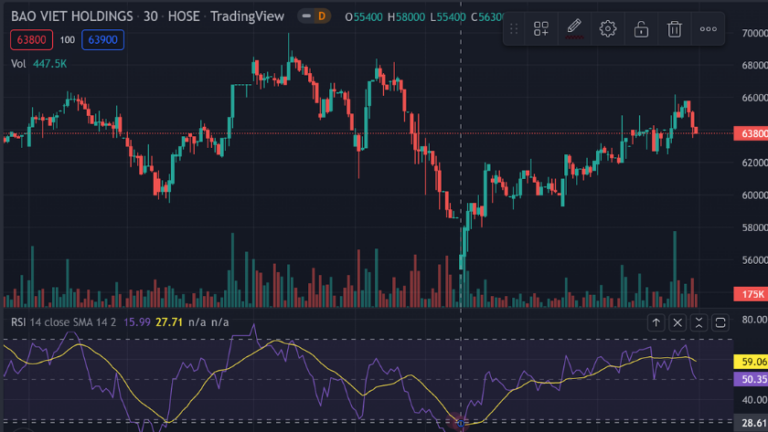Open the templates grid-plus icon
768x432 pixels.
pos(541,29)
